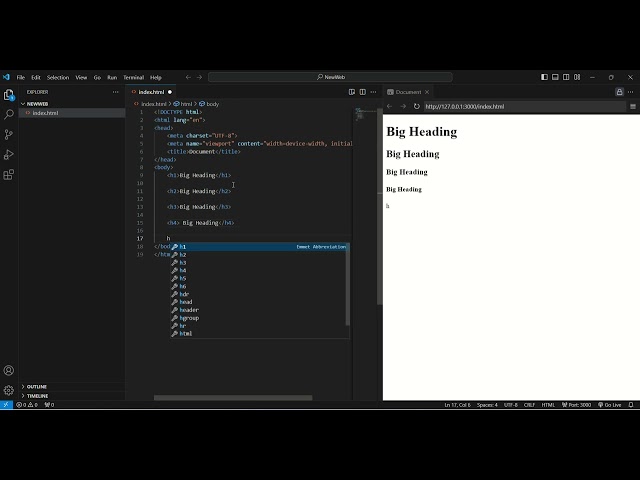Click the VS Code logo icon

(6, 77)
